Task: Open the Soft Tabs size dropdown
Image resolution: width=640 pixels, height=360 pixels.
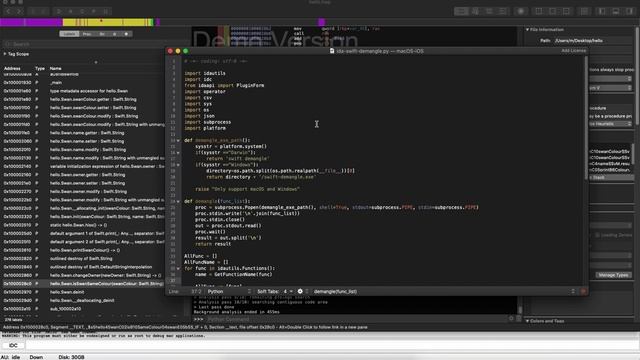Action: 288,291
